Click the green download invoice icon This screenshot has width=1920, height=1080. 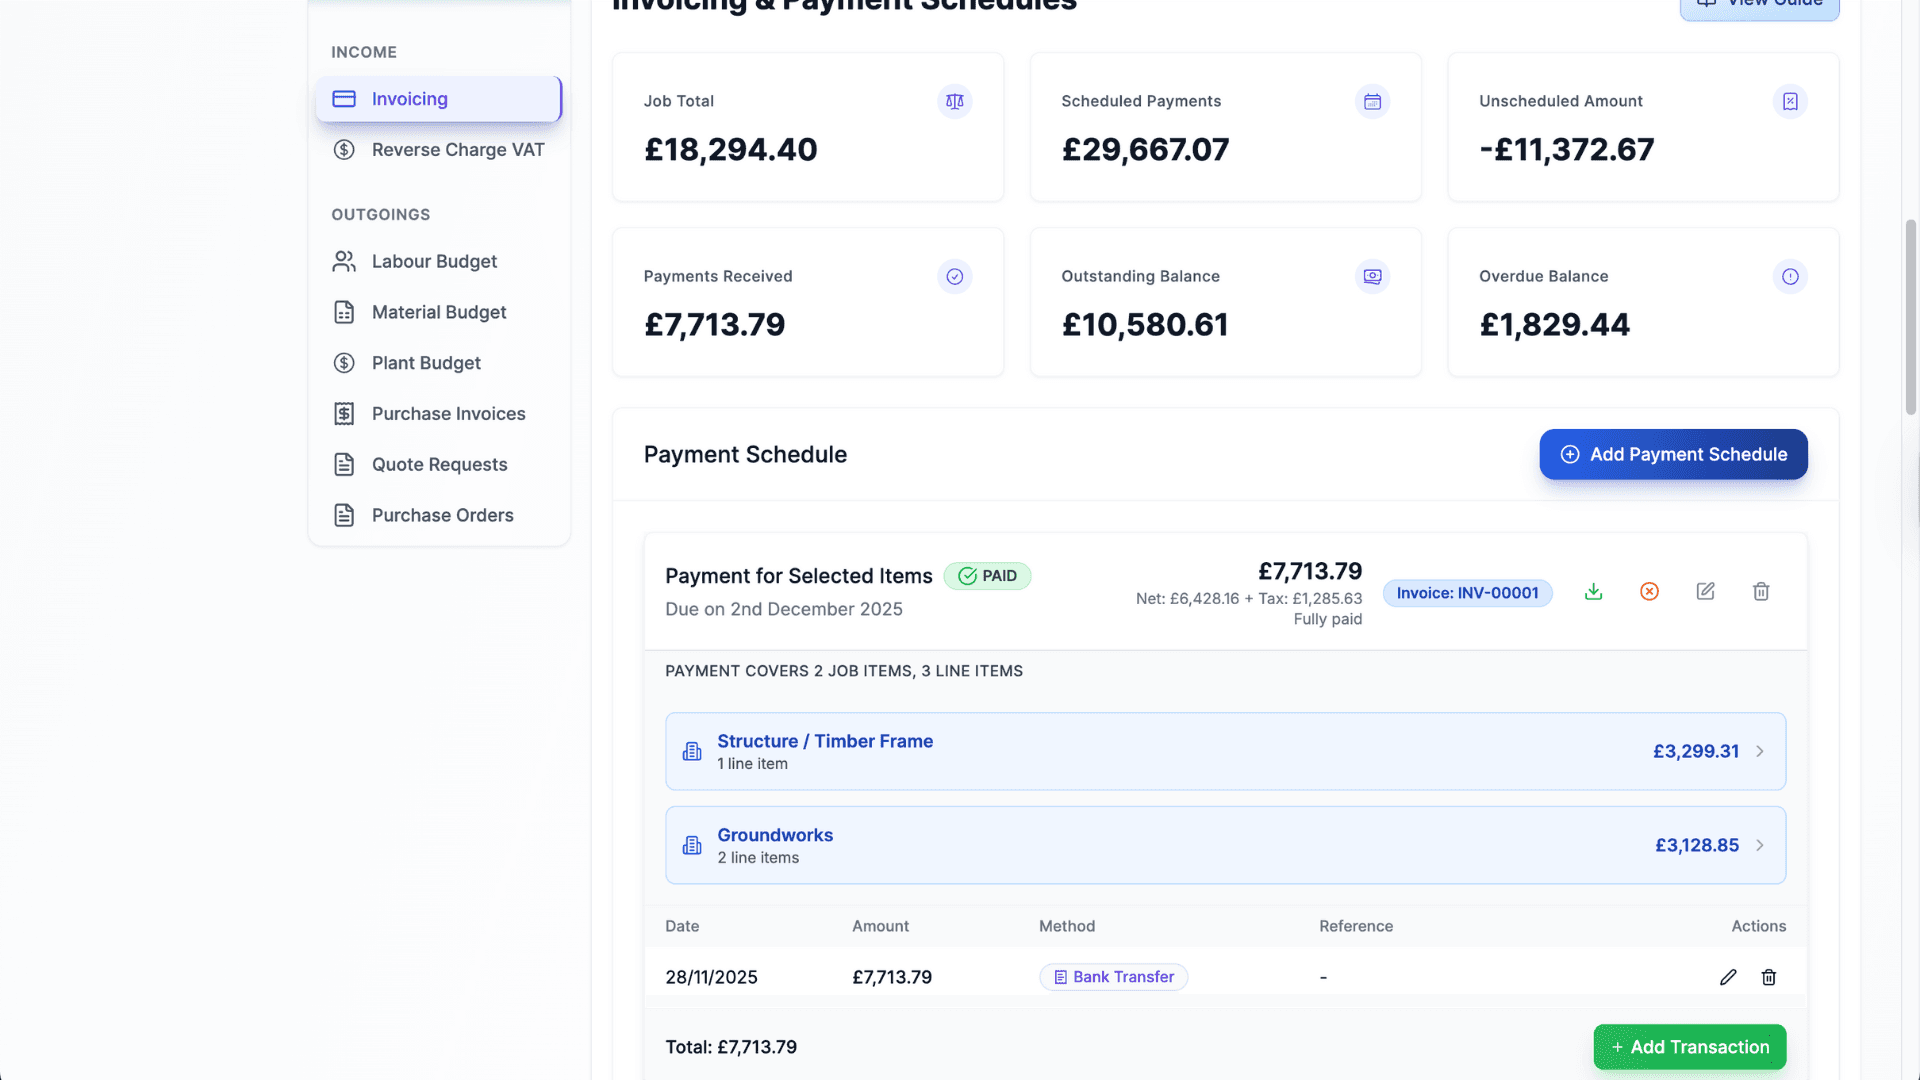click(x=1594, y=591)
